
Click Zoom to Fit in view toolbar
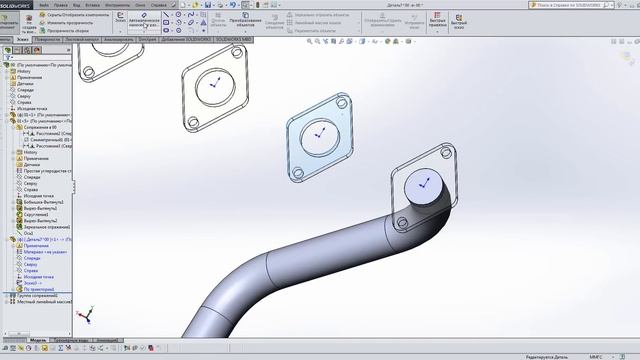pos(309,41)
